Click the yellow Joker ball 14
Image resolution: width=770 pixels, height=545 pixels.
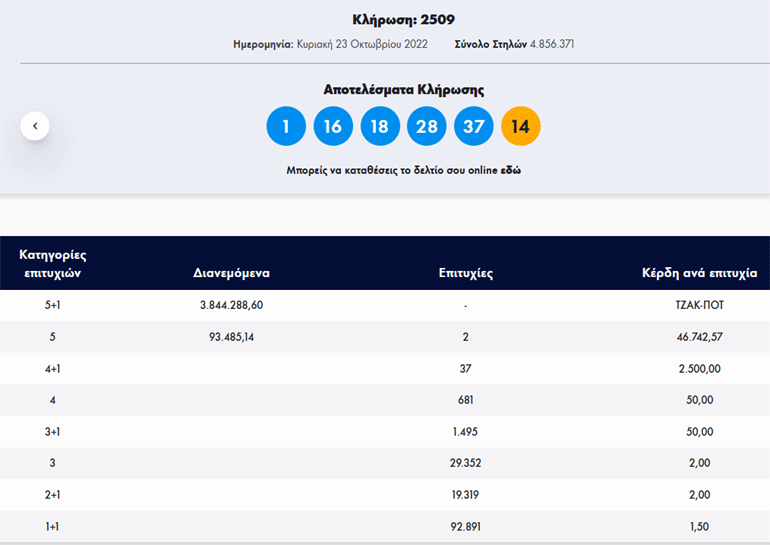pyautogui.click(x=521, y=126)
